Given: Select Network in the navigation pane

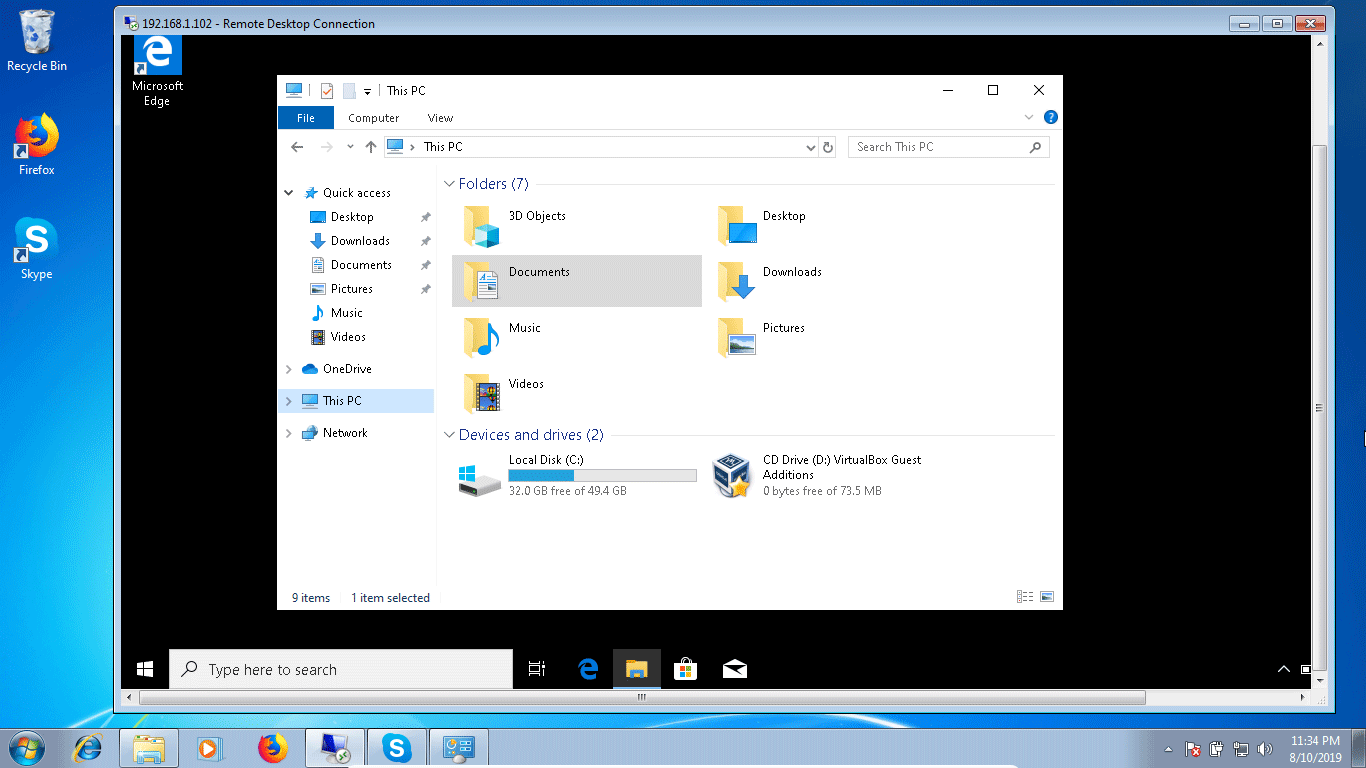Looking at the screenshot, I should [x=345, y=433].
